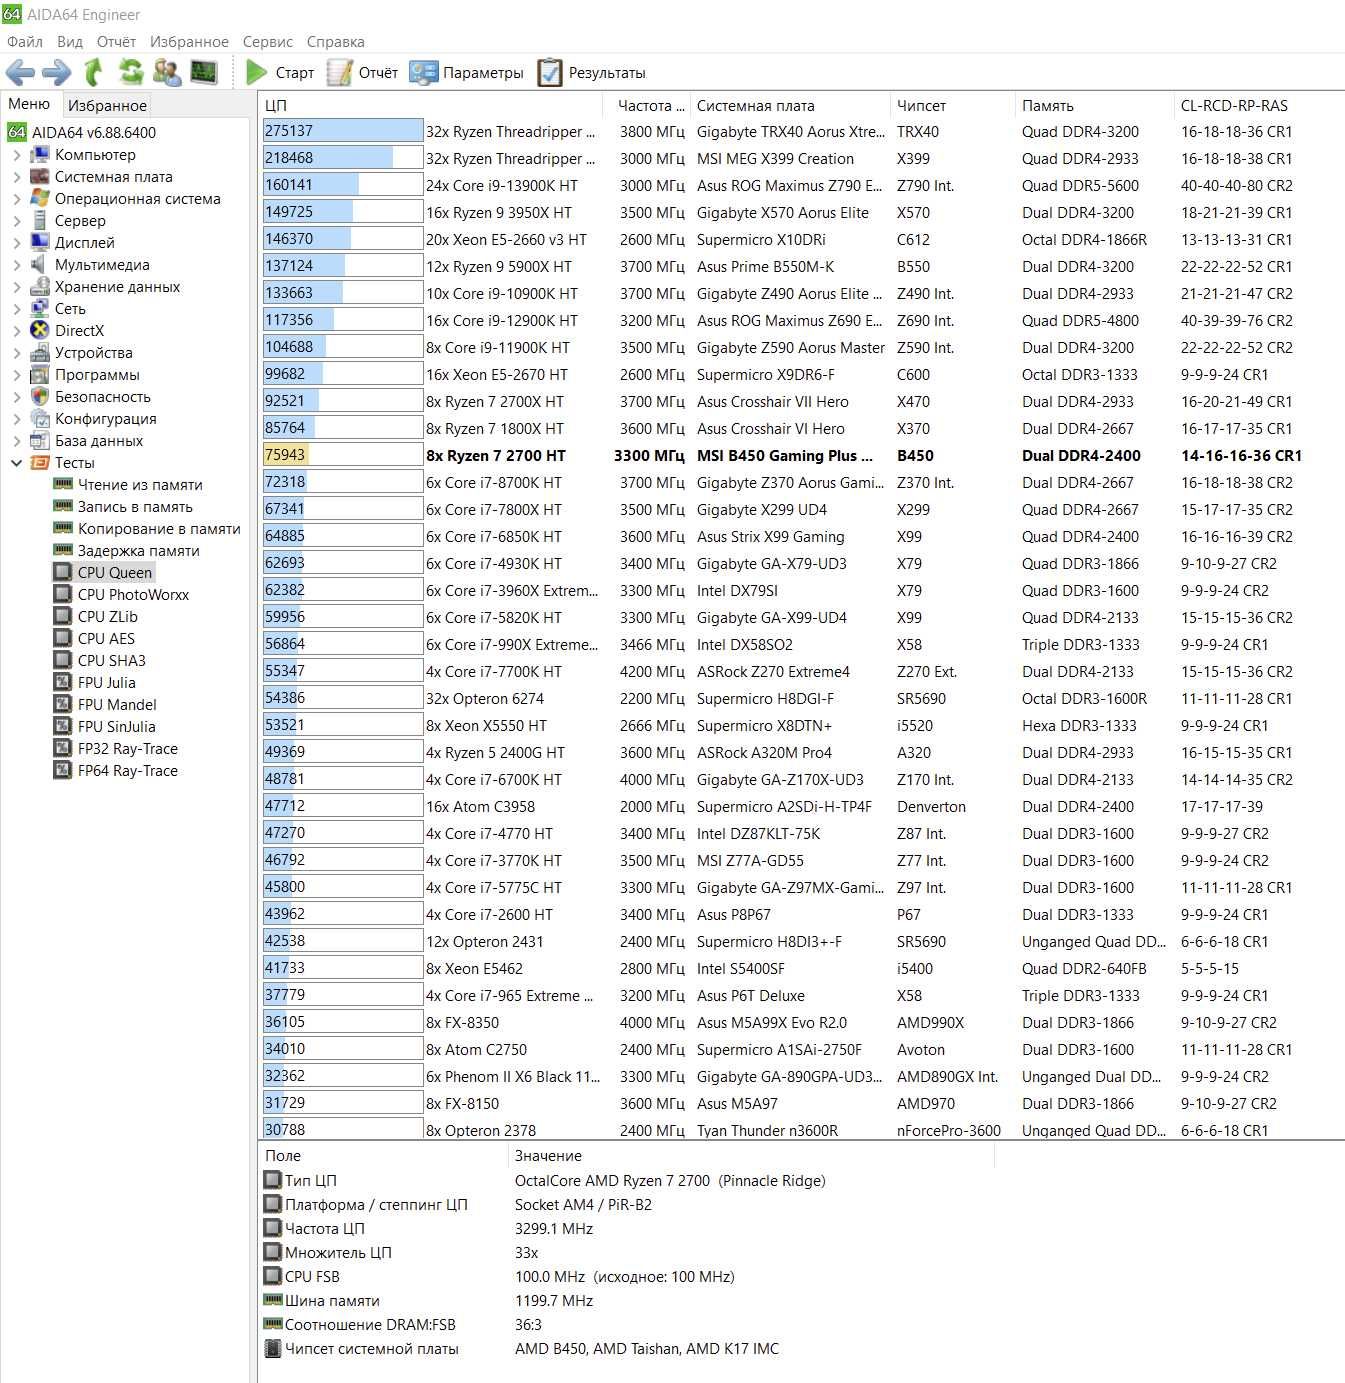Screen dimensions: 1345x1383
Task: Open the Отчёт menu in menu bar
Action: tap(116, 41)
